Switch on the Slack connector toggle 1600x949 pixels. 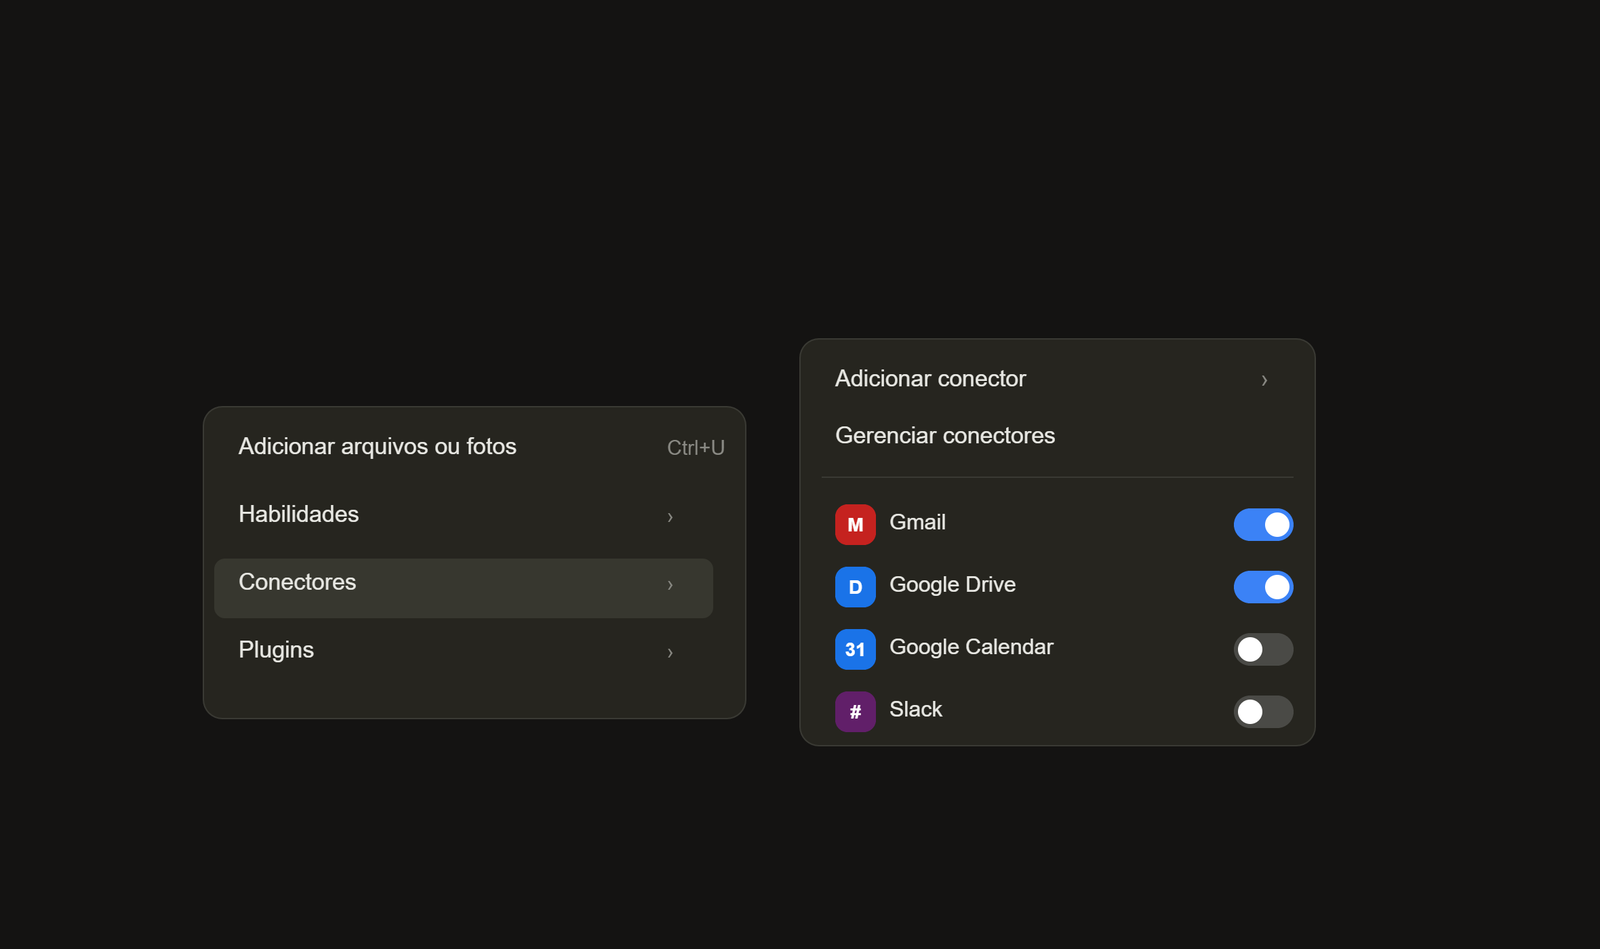[x=1263, y=712]
